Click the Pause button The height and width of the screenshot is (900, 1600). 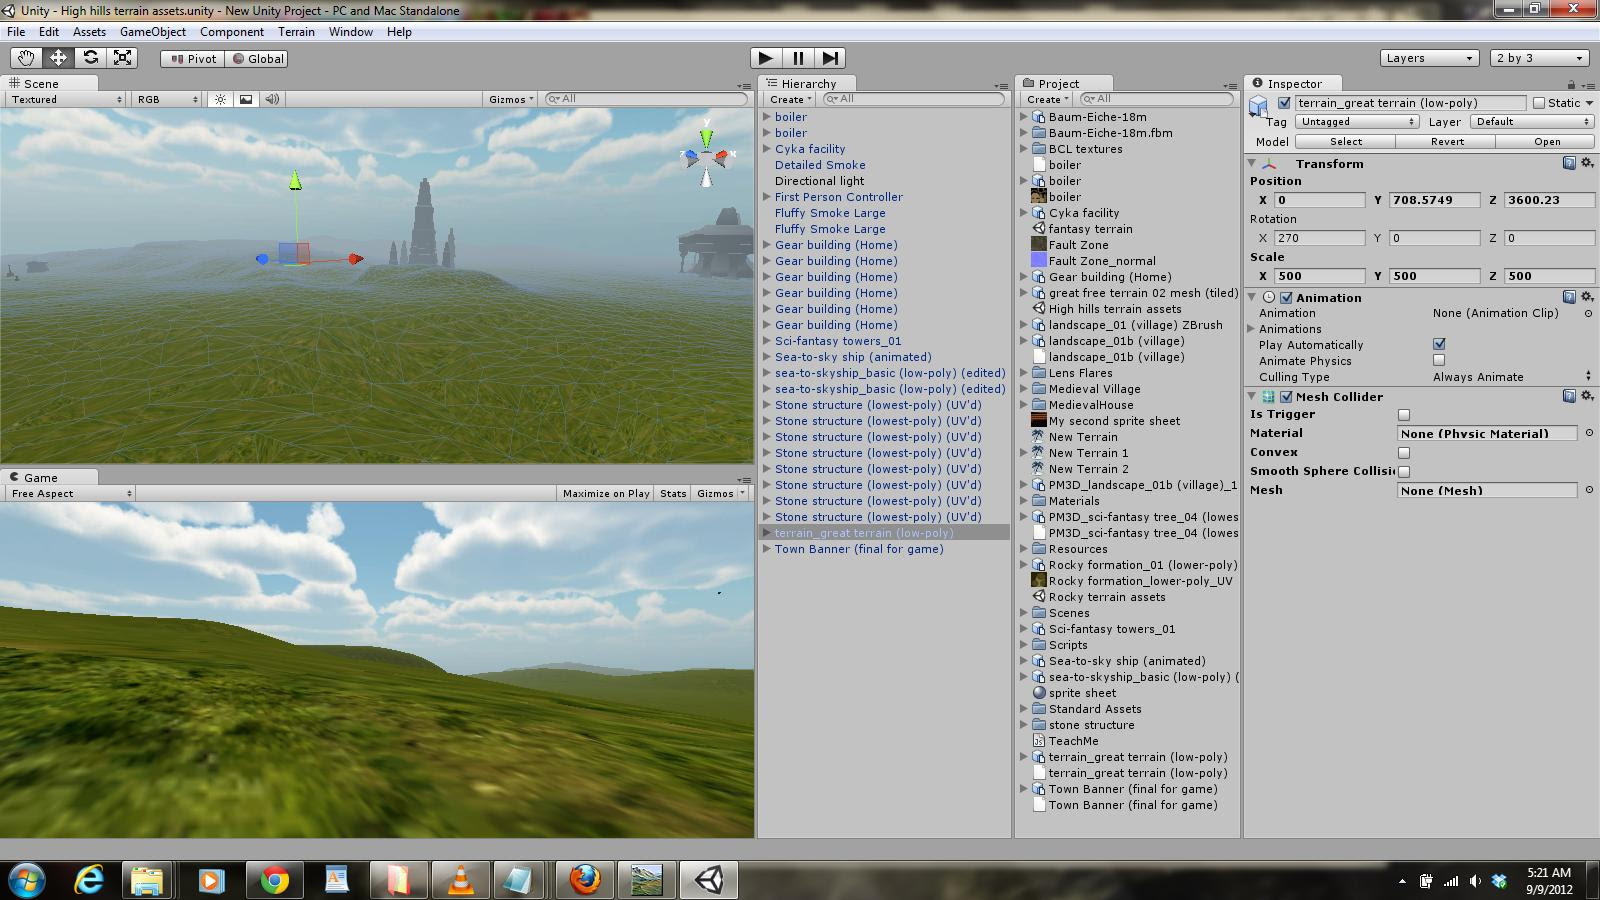point(797,58)
